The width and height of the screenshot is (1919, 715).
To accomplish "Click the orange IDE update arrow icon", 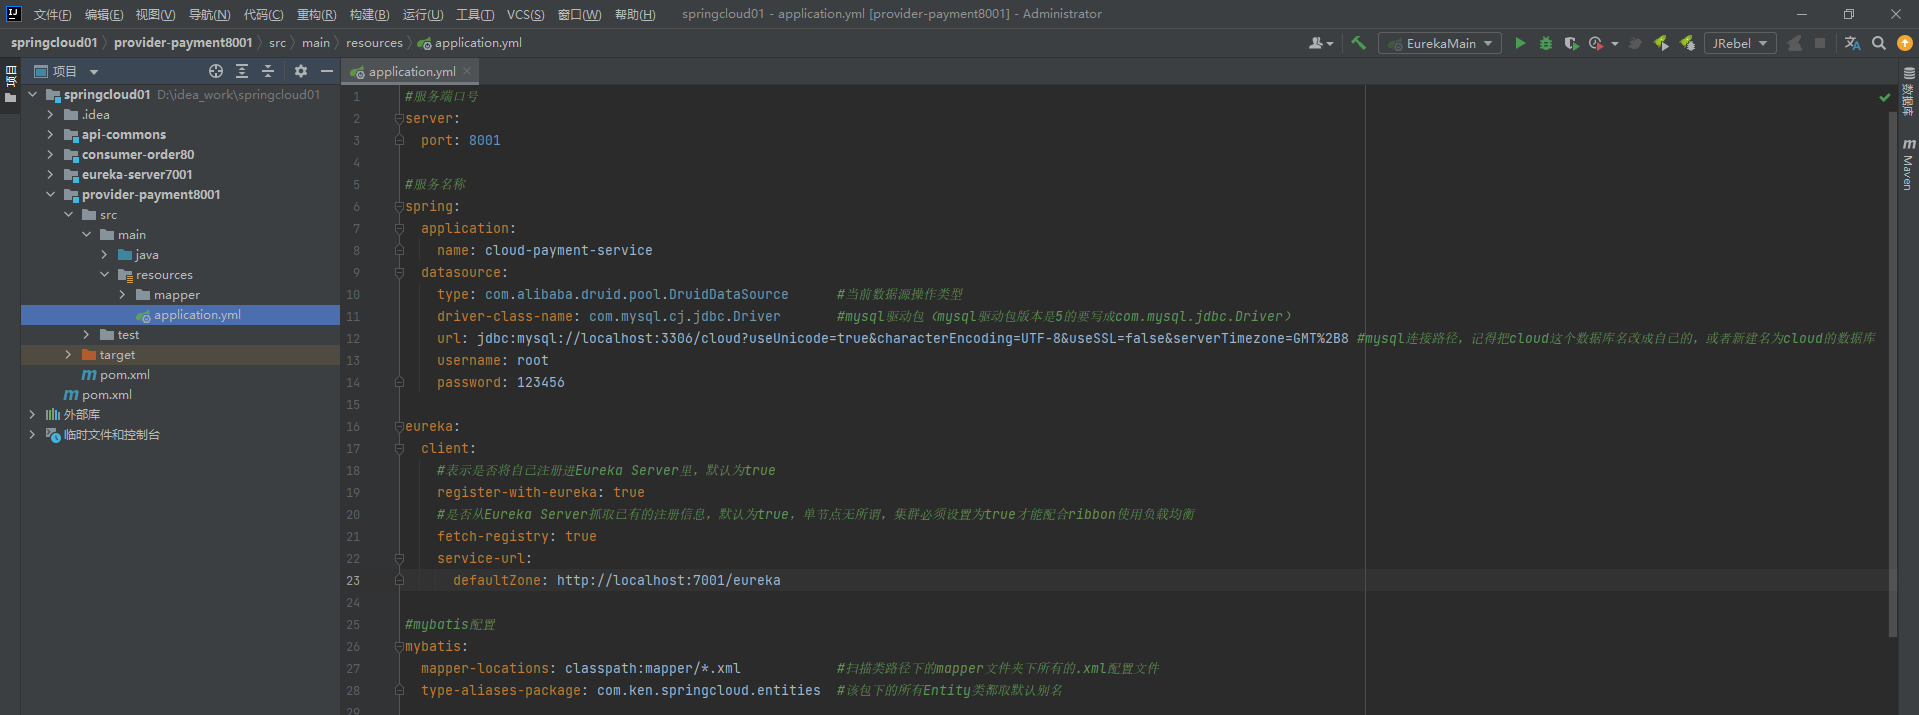I will click(1905, 43).
